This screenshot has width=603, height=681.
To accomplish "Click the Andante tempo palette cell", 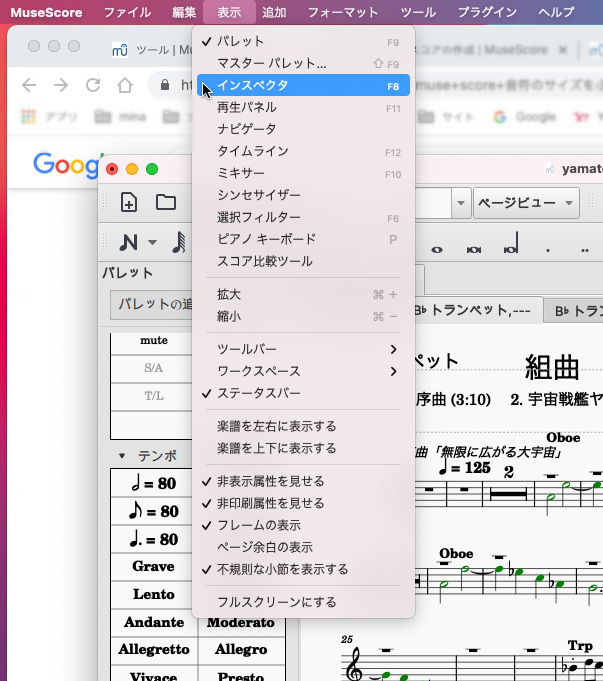I will click(x=154, y=622).
